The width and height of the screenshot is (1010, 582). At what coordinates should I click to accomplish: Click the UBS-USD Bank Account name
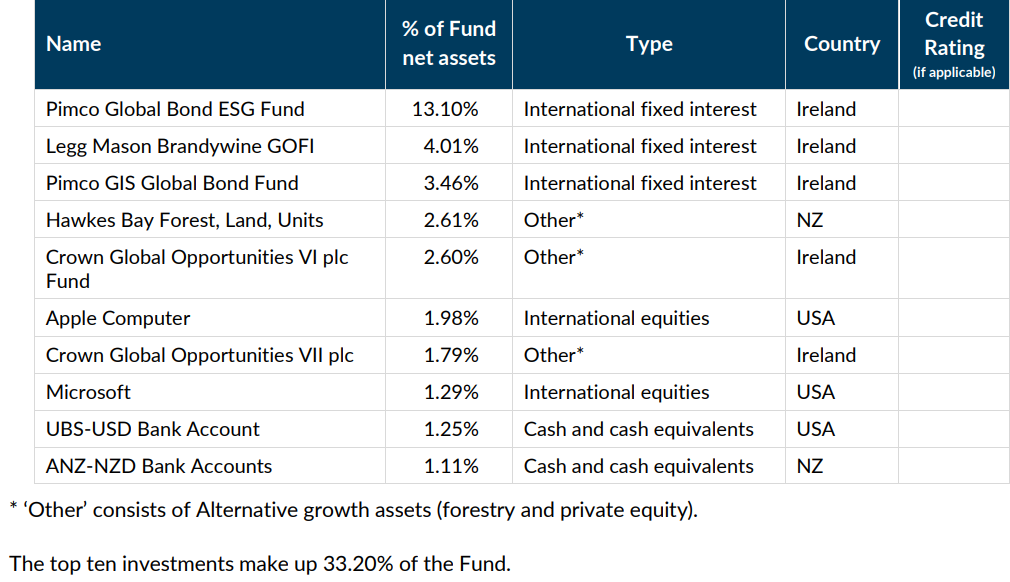coord(153,429)
